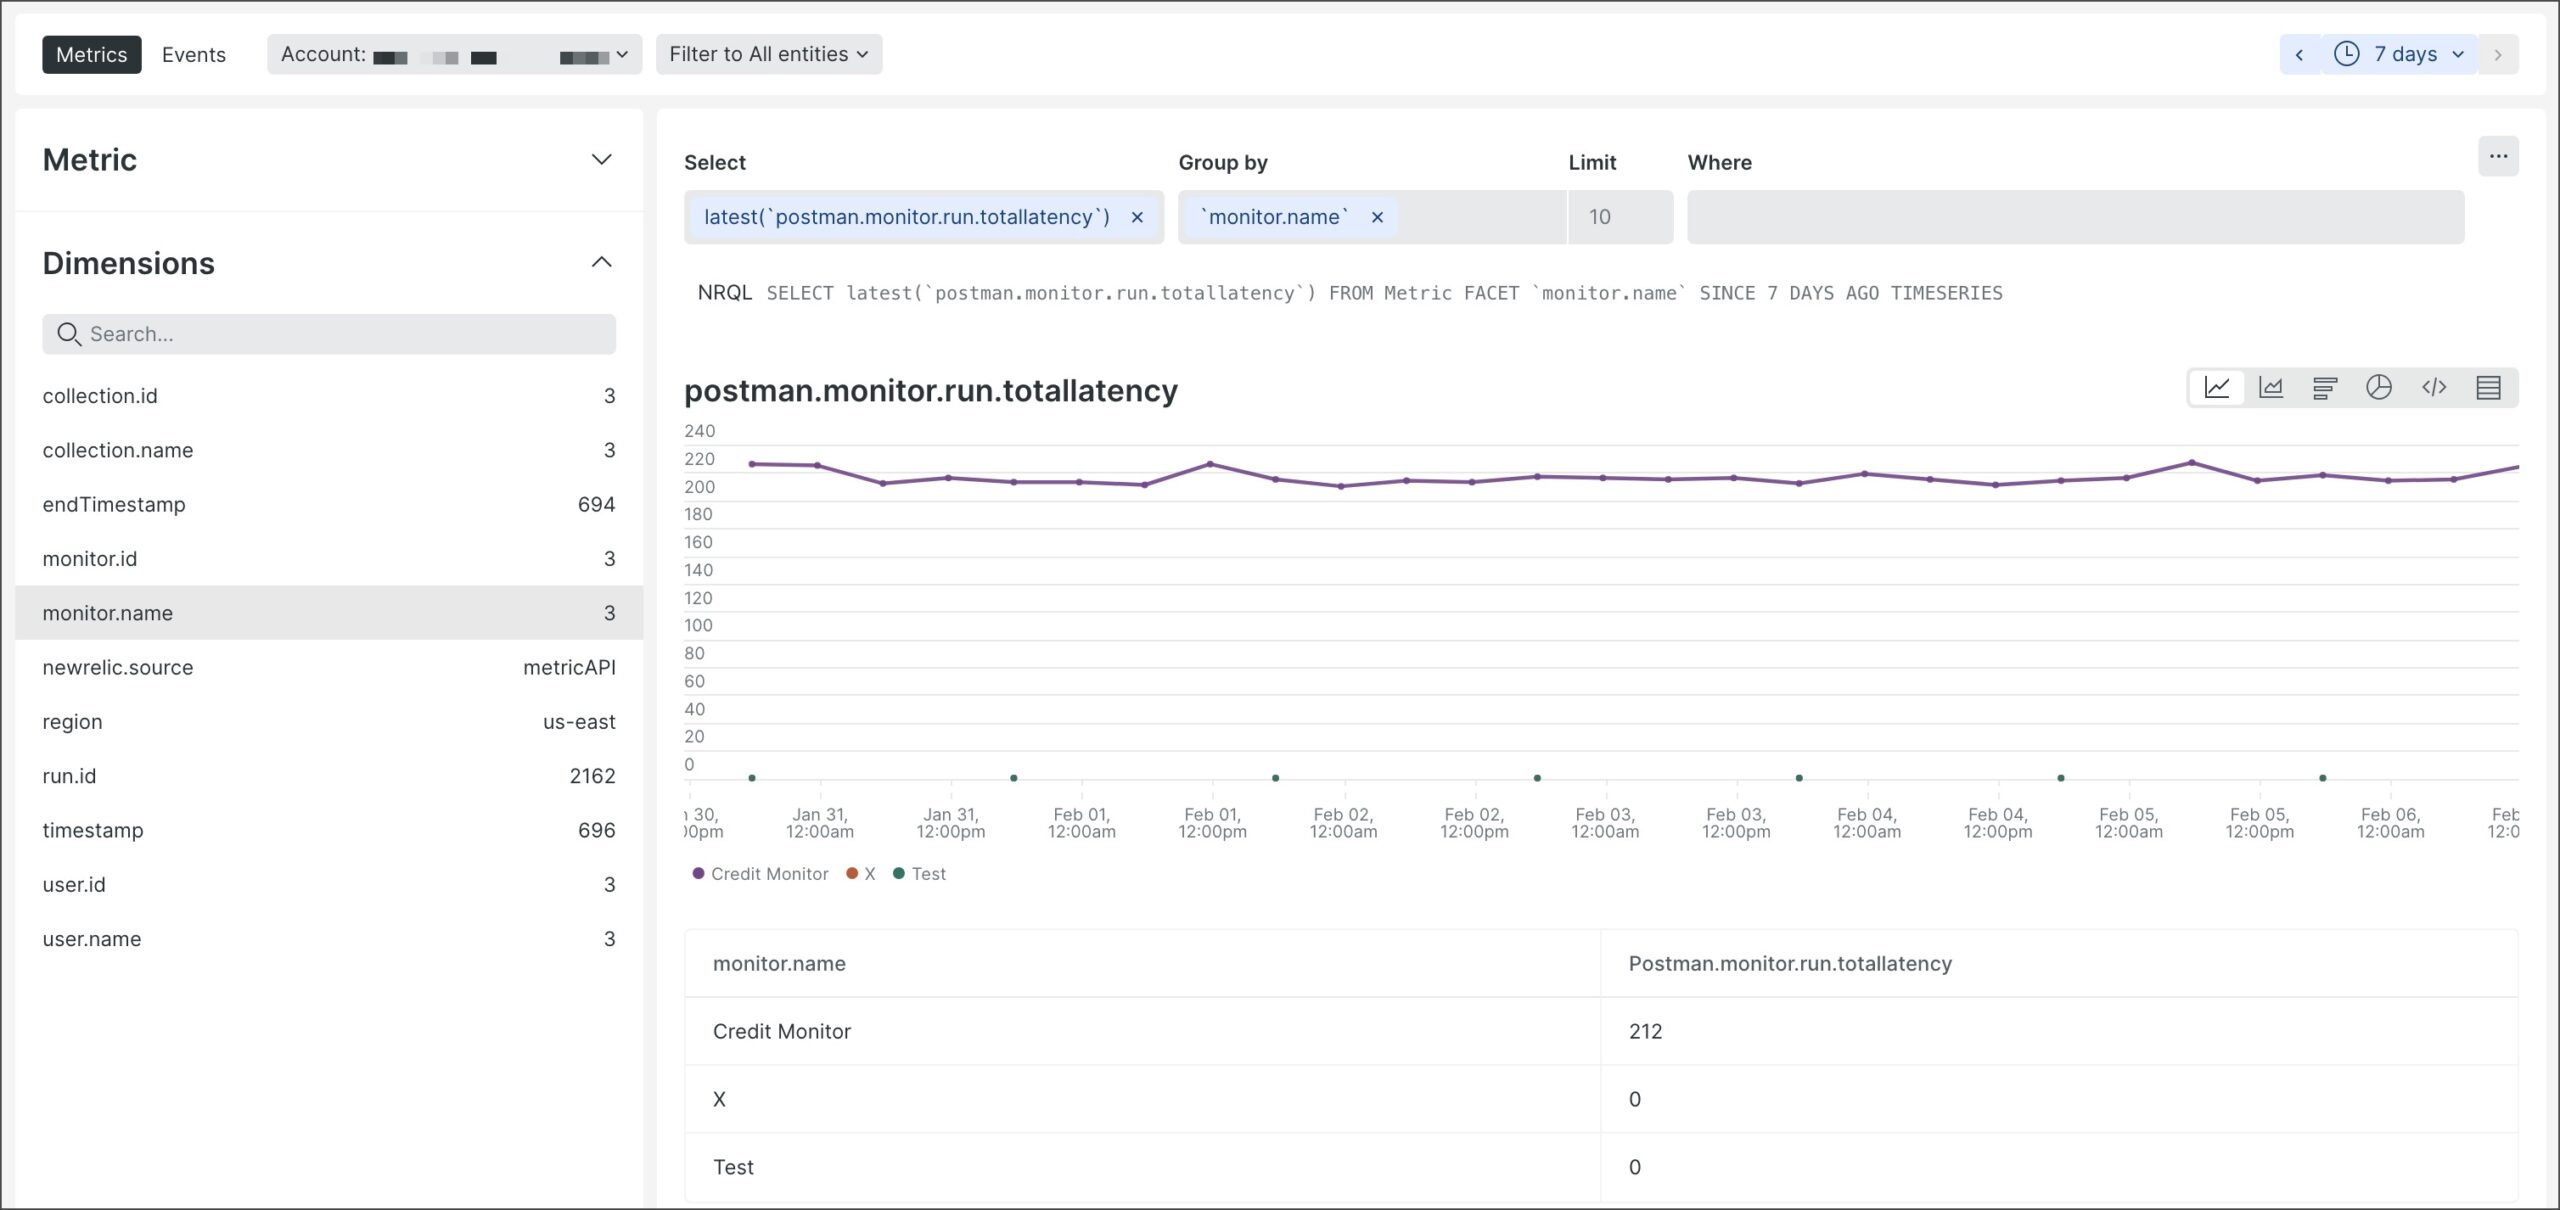
Task: Click the Where filter field
Action: point(2075,217)
